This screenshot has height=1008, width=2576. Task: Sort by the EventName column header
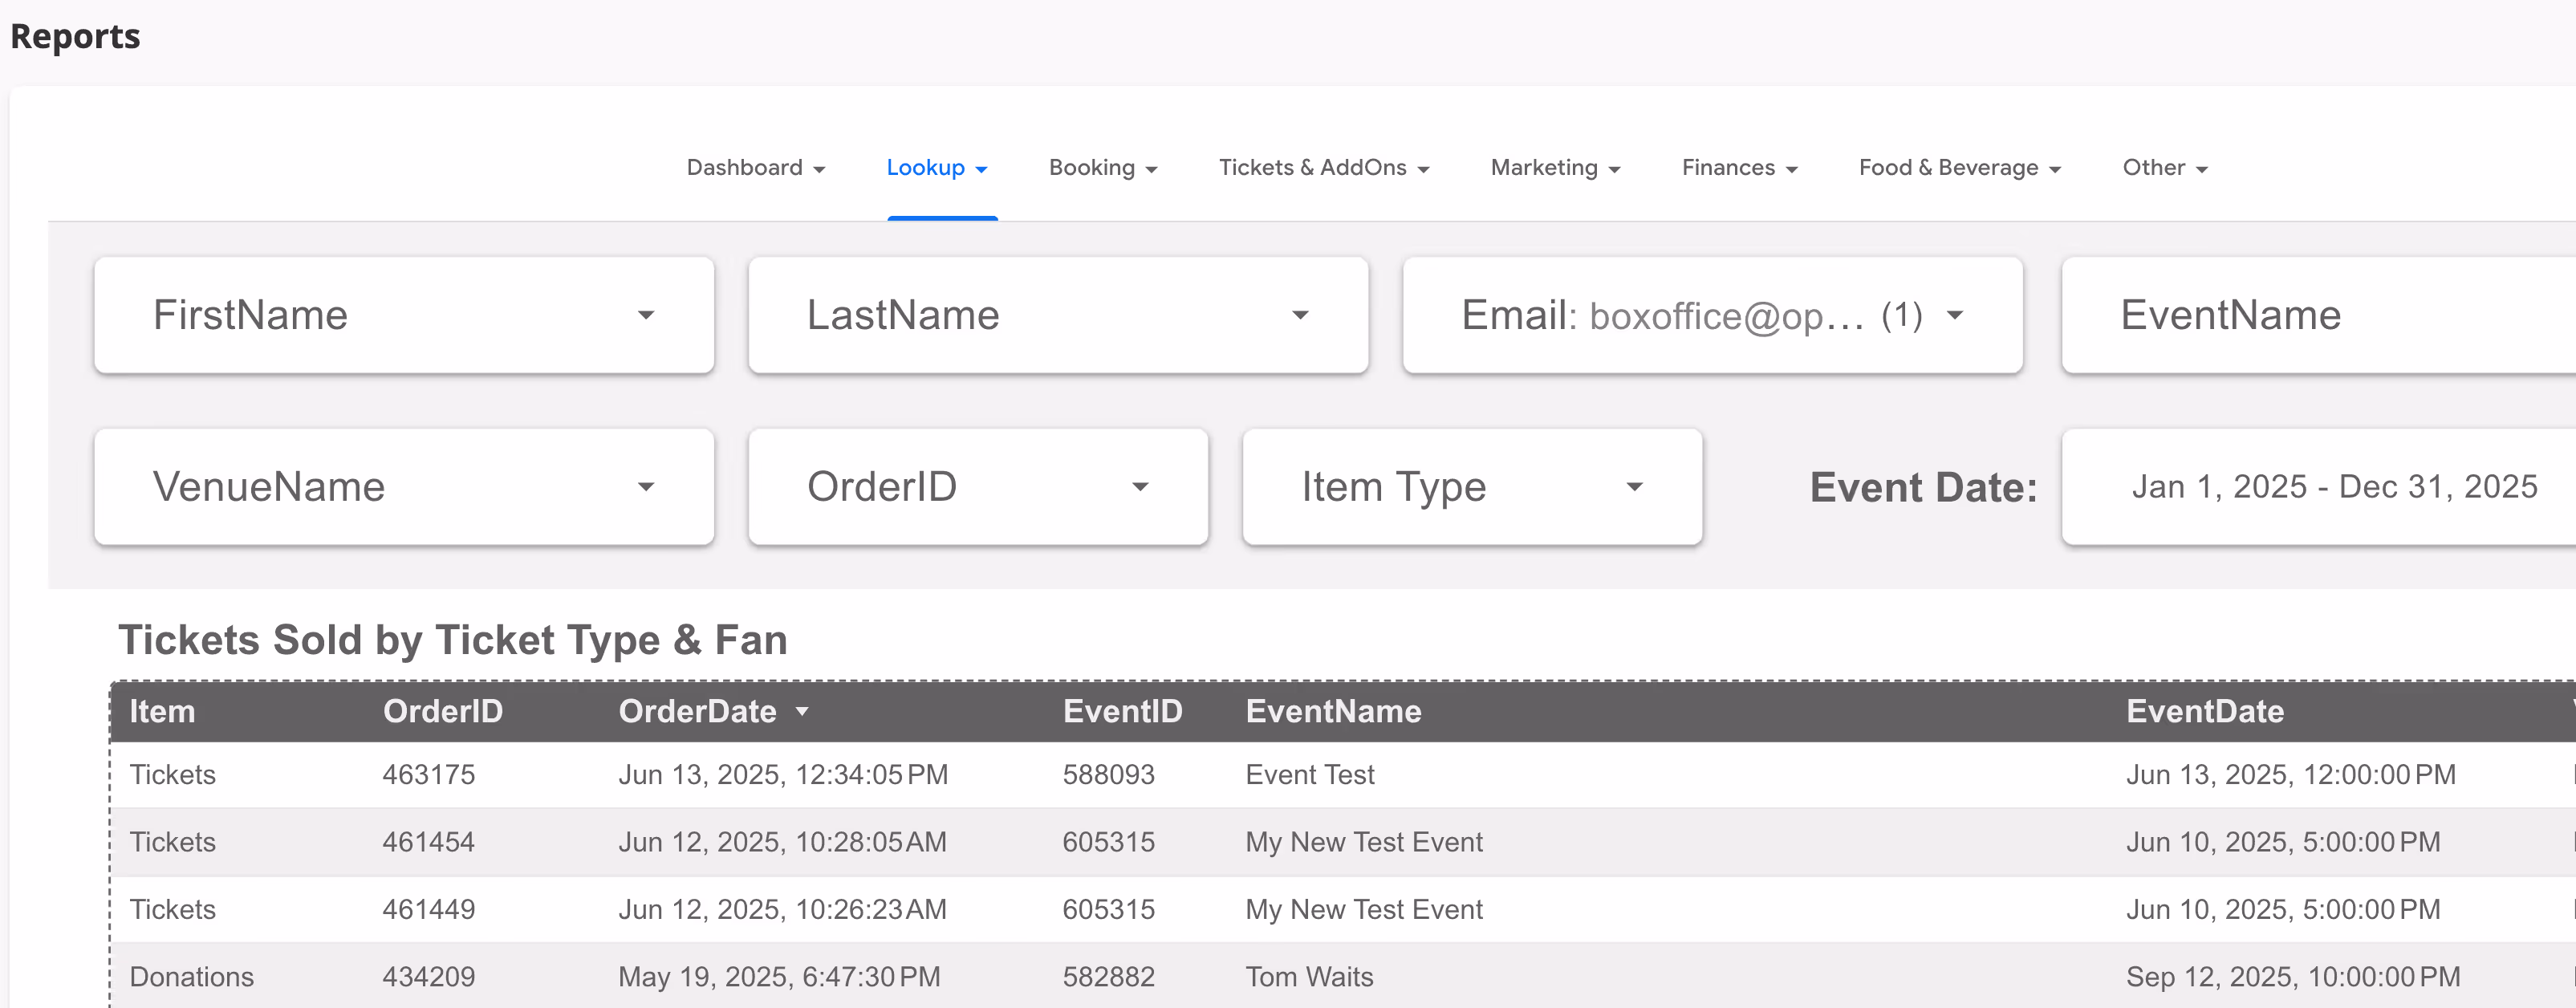(x=1332, y=712)
